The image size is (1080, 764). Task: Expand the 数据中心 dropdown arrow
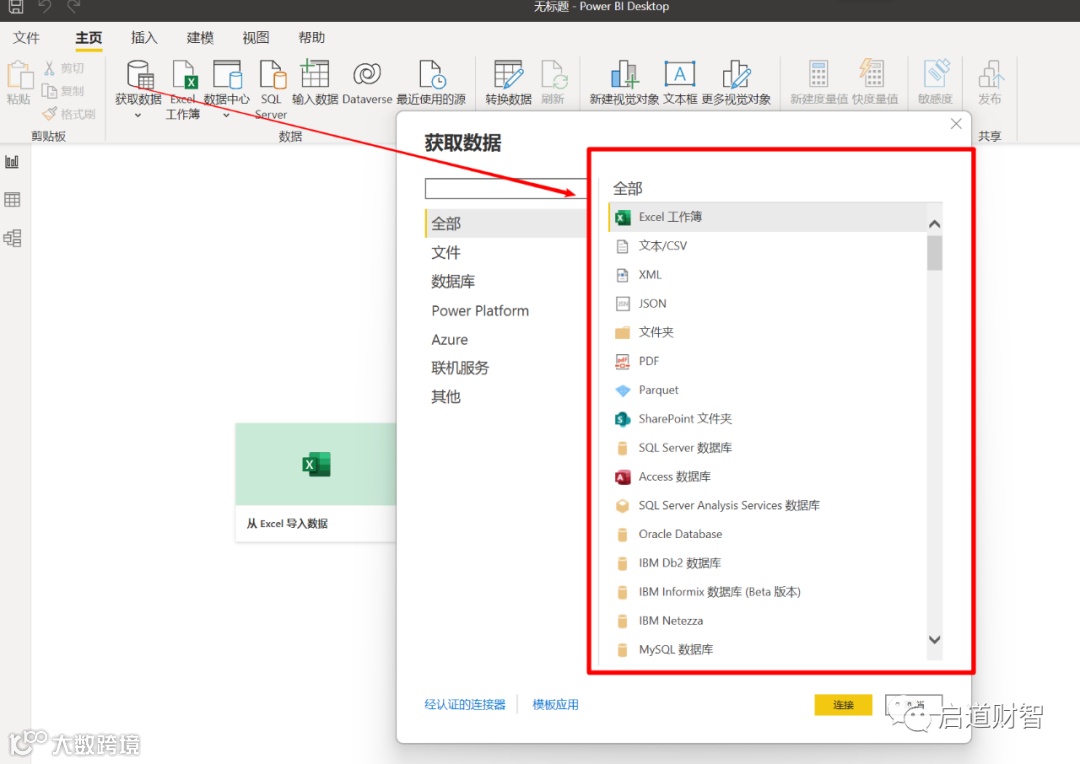click(x=226, y=115)
